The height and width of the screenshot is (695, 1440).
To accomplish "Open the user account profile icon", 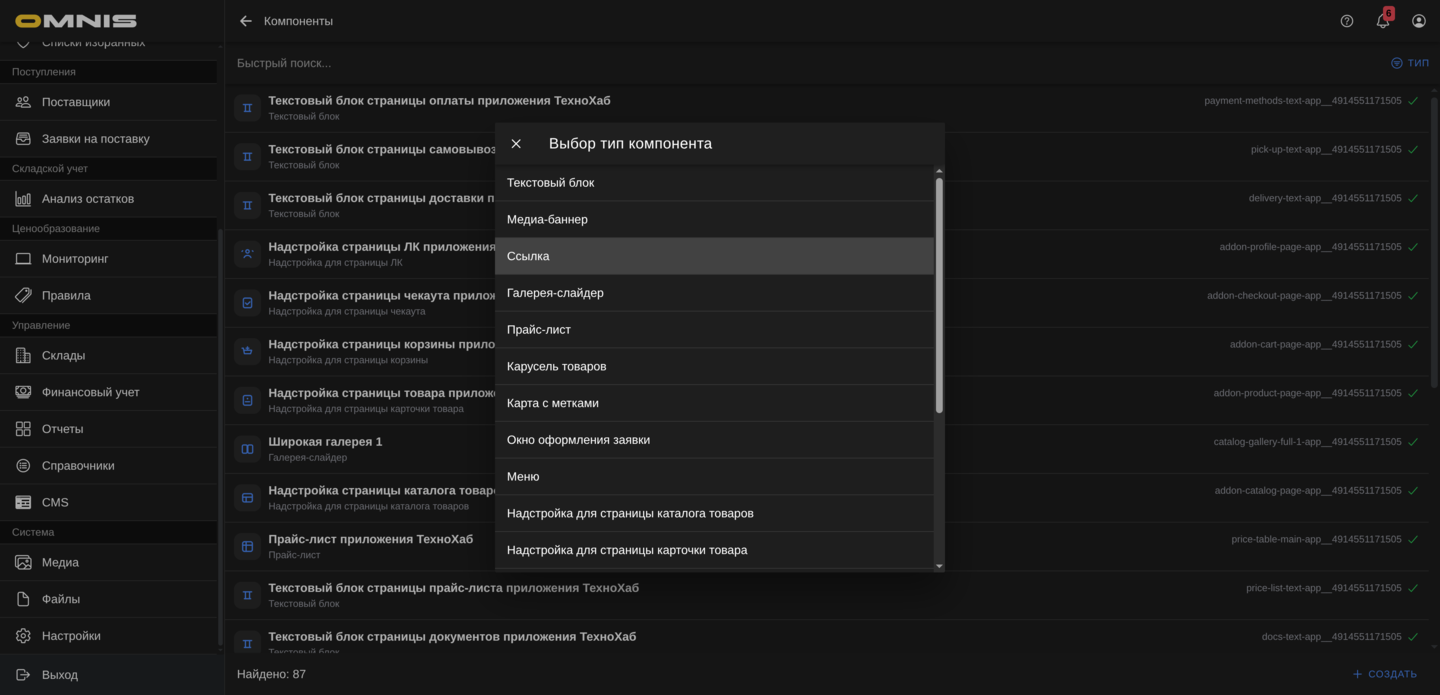I will (x=1419, y=21).
